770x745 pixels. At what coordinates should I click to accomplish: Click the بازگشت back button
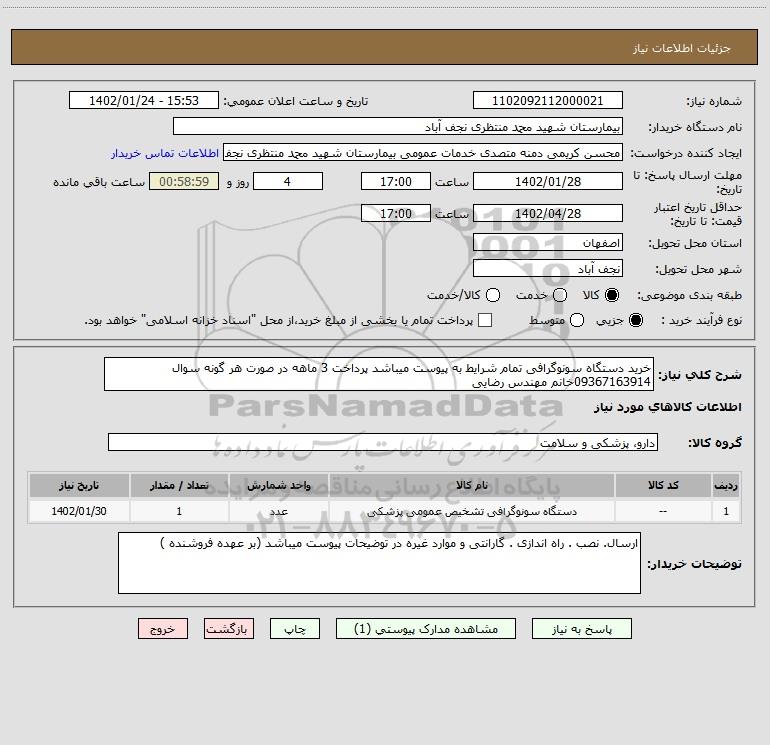[229, 629]
